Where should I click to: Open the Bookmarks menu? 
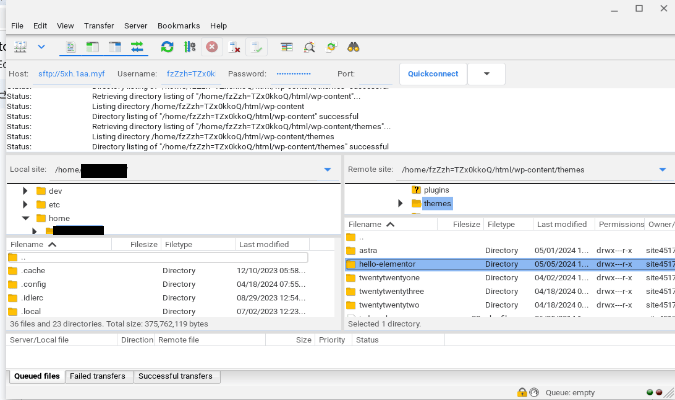(x=179, y=26)
